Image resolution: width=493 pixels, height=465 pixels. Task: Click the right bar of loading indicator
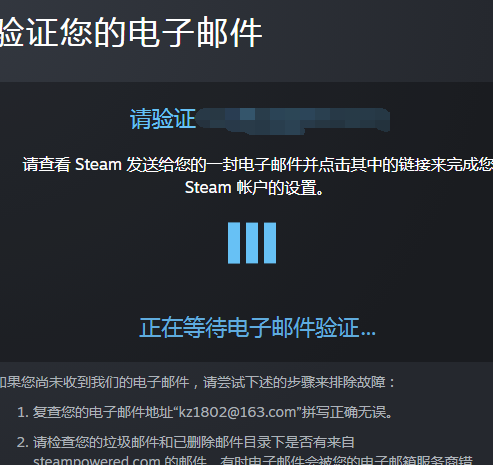click(270, 243)
